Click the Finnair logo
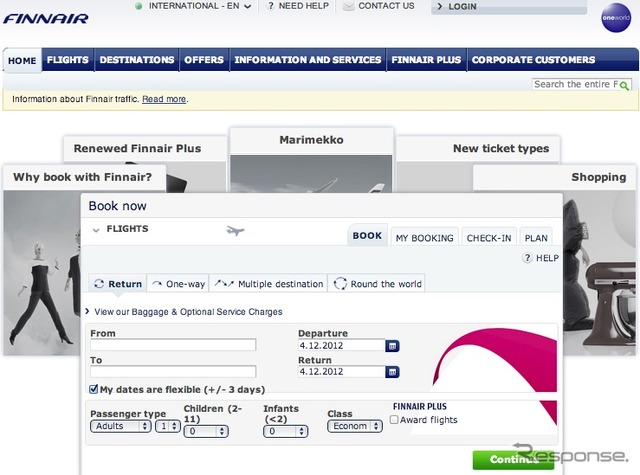The width and height of the screenshot is (640, 475). point(46,19)
